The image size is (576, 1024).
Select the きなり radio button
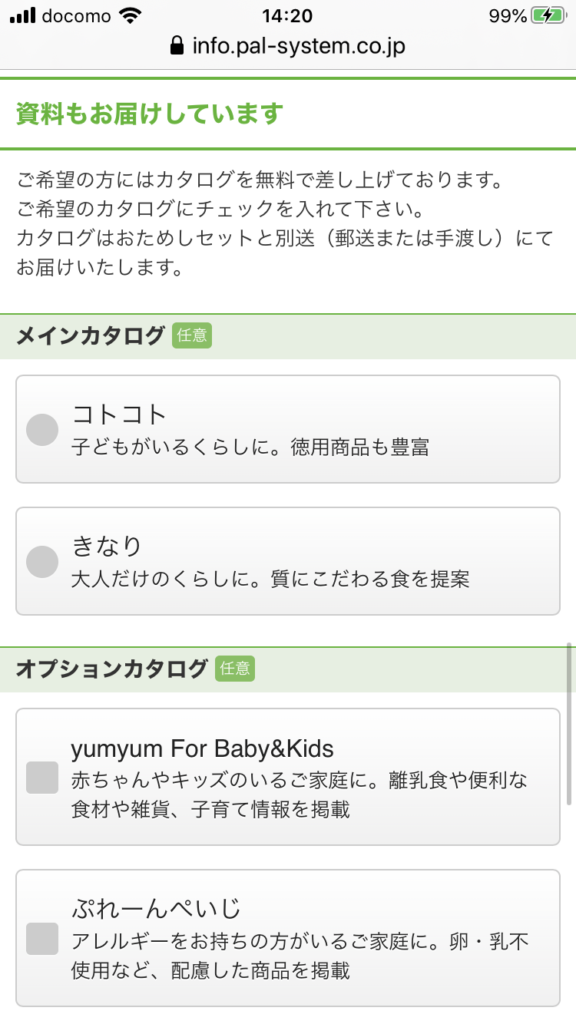42,562
